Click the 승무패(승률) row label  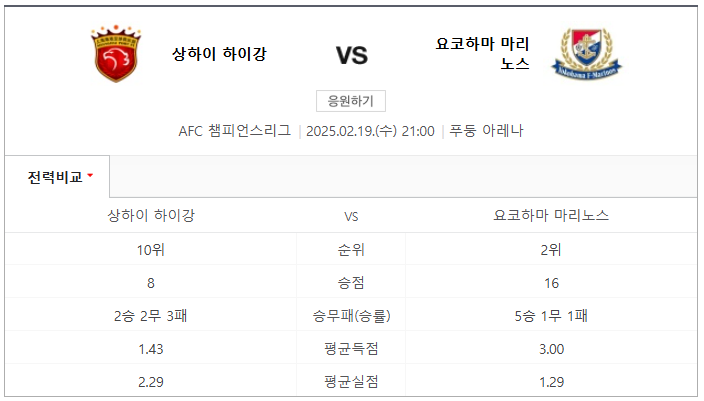(x=351, y=316)
